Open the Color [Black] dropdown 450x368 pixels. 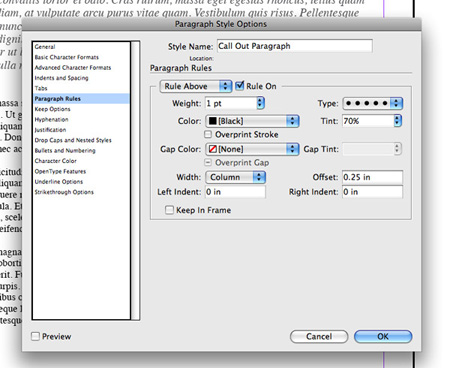(252, 121)
